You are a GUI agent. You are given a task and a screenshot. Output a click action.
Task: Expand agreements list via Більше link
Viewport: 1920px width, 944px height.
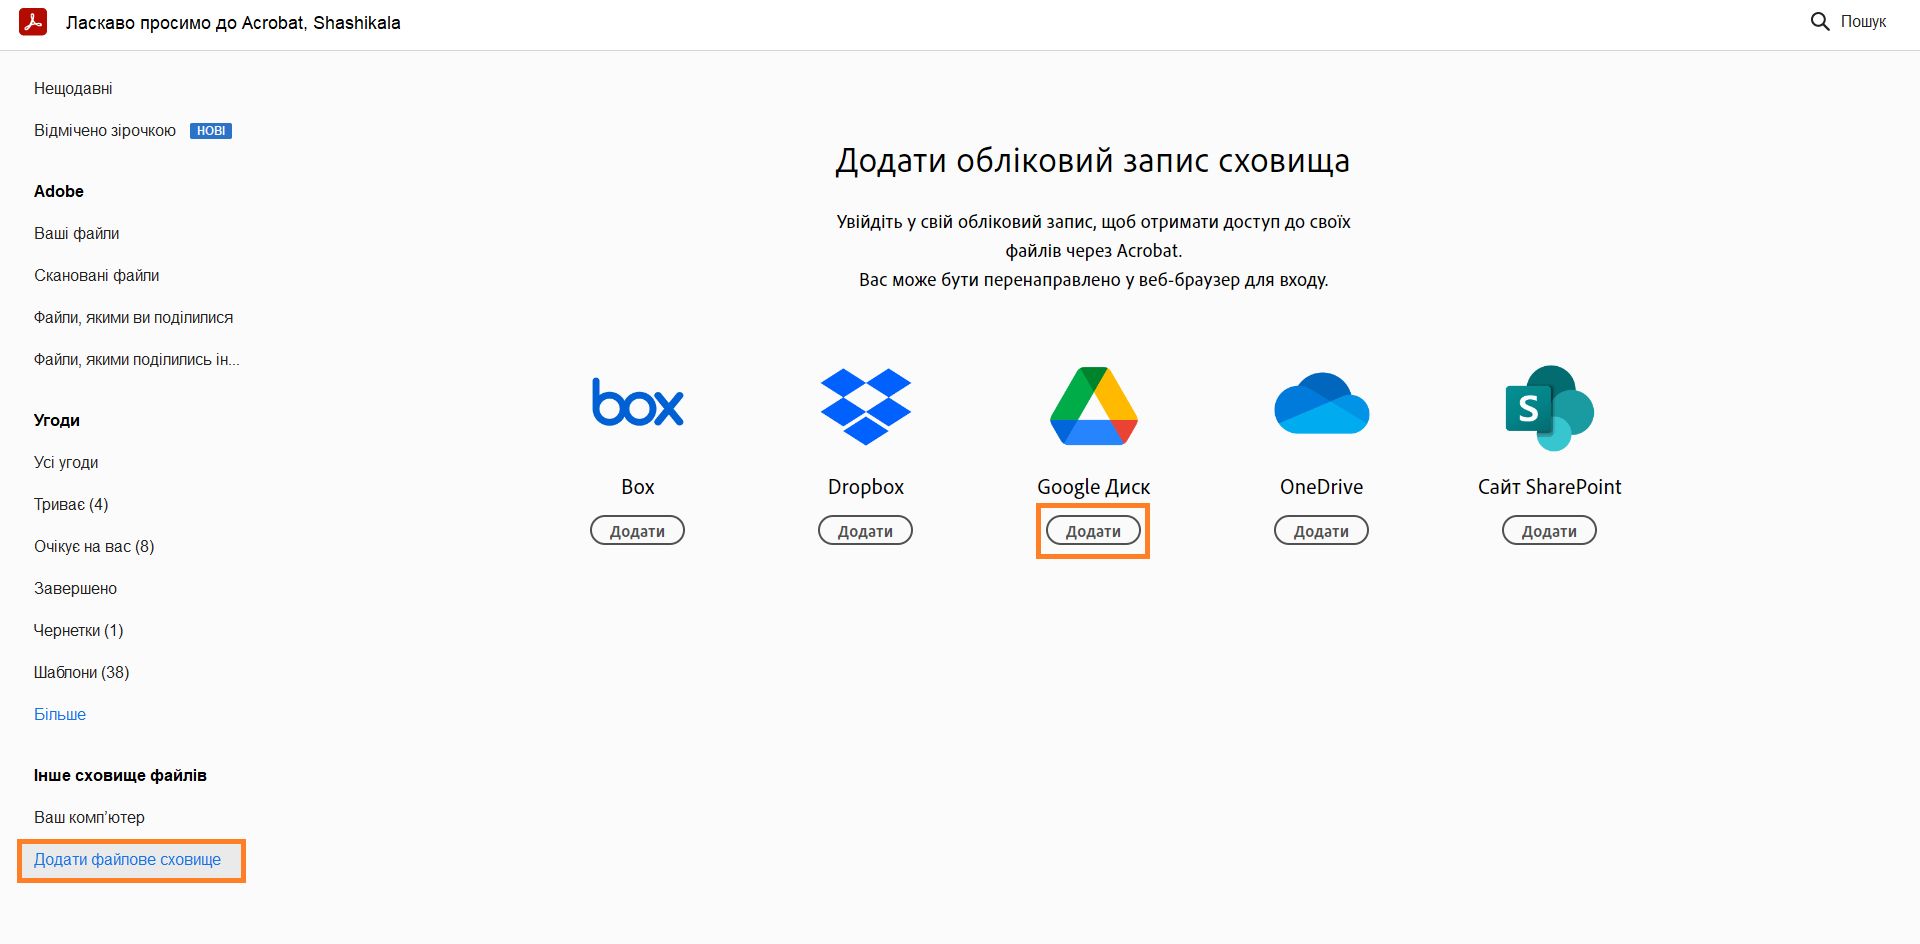(x=60, y=714)
